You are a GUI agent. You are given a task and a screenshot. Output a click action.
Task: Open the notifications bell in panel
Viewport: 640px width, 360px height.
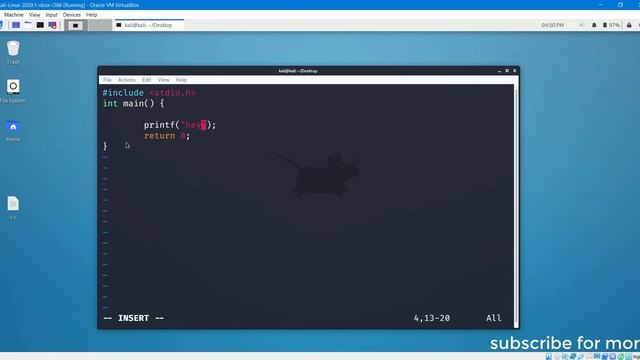tap(594, 25)
